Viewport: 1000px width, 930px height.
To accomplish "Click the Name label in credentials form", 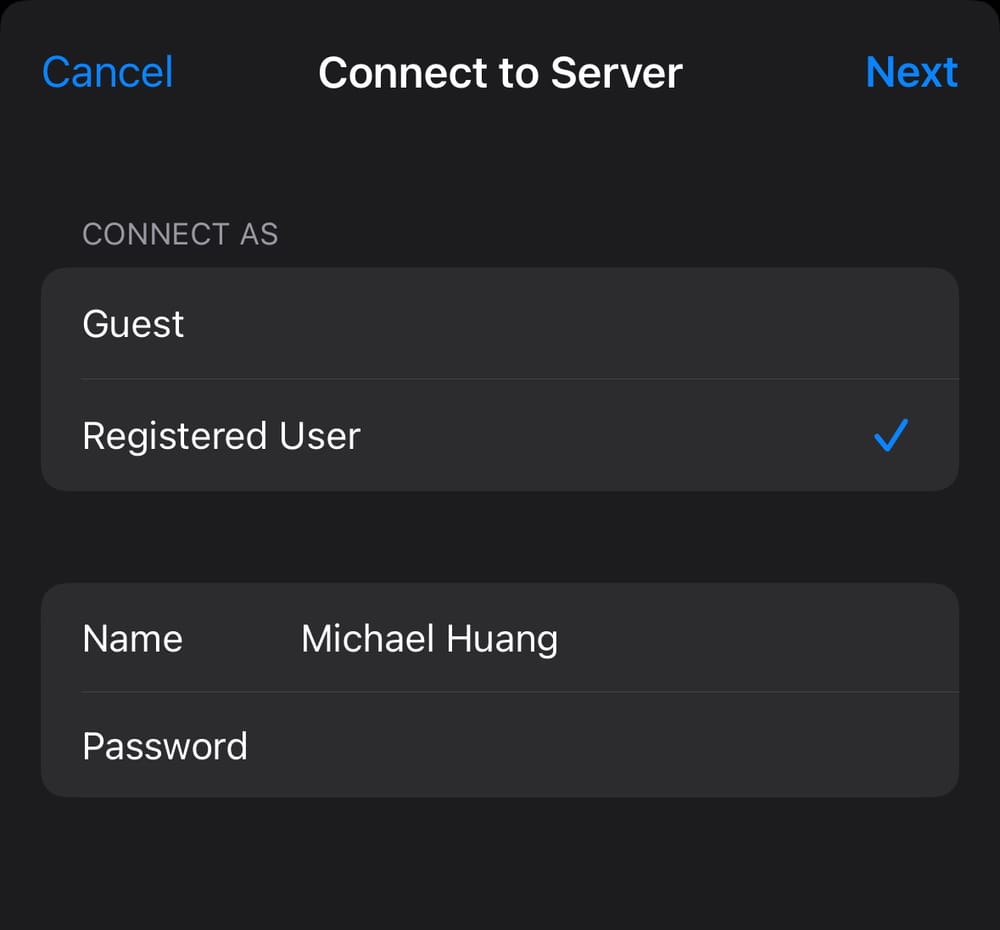I will pos(133,639).
